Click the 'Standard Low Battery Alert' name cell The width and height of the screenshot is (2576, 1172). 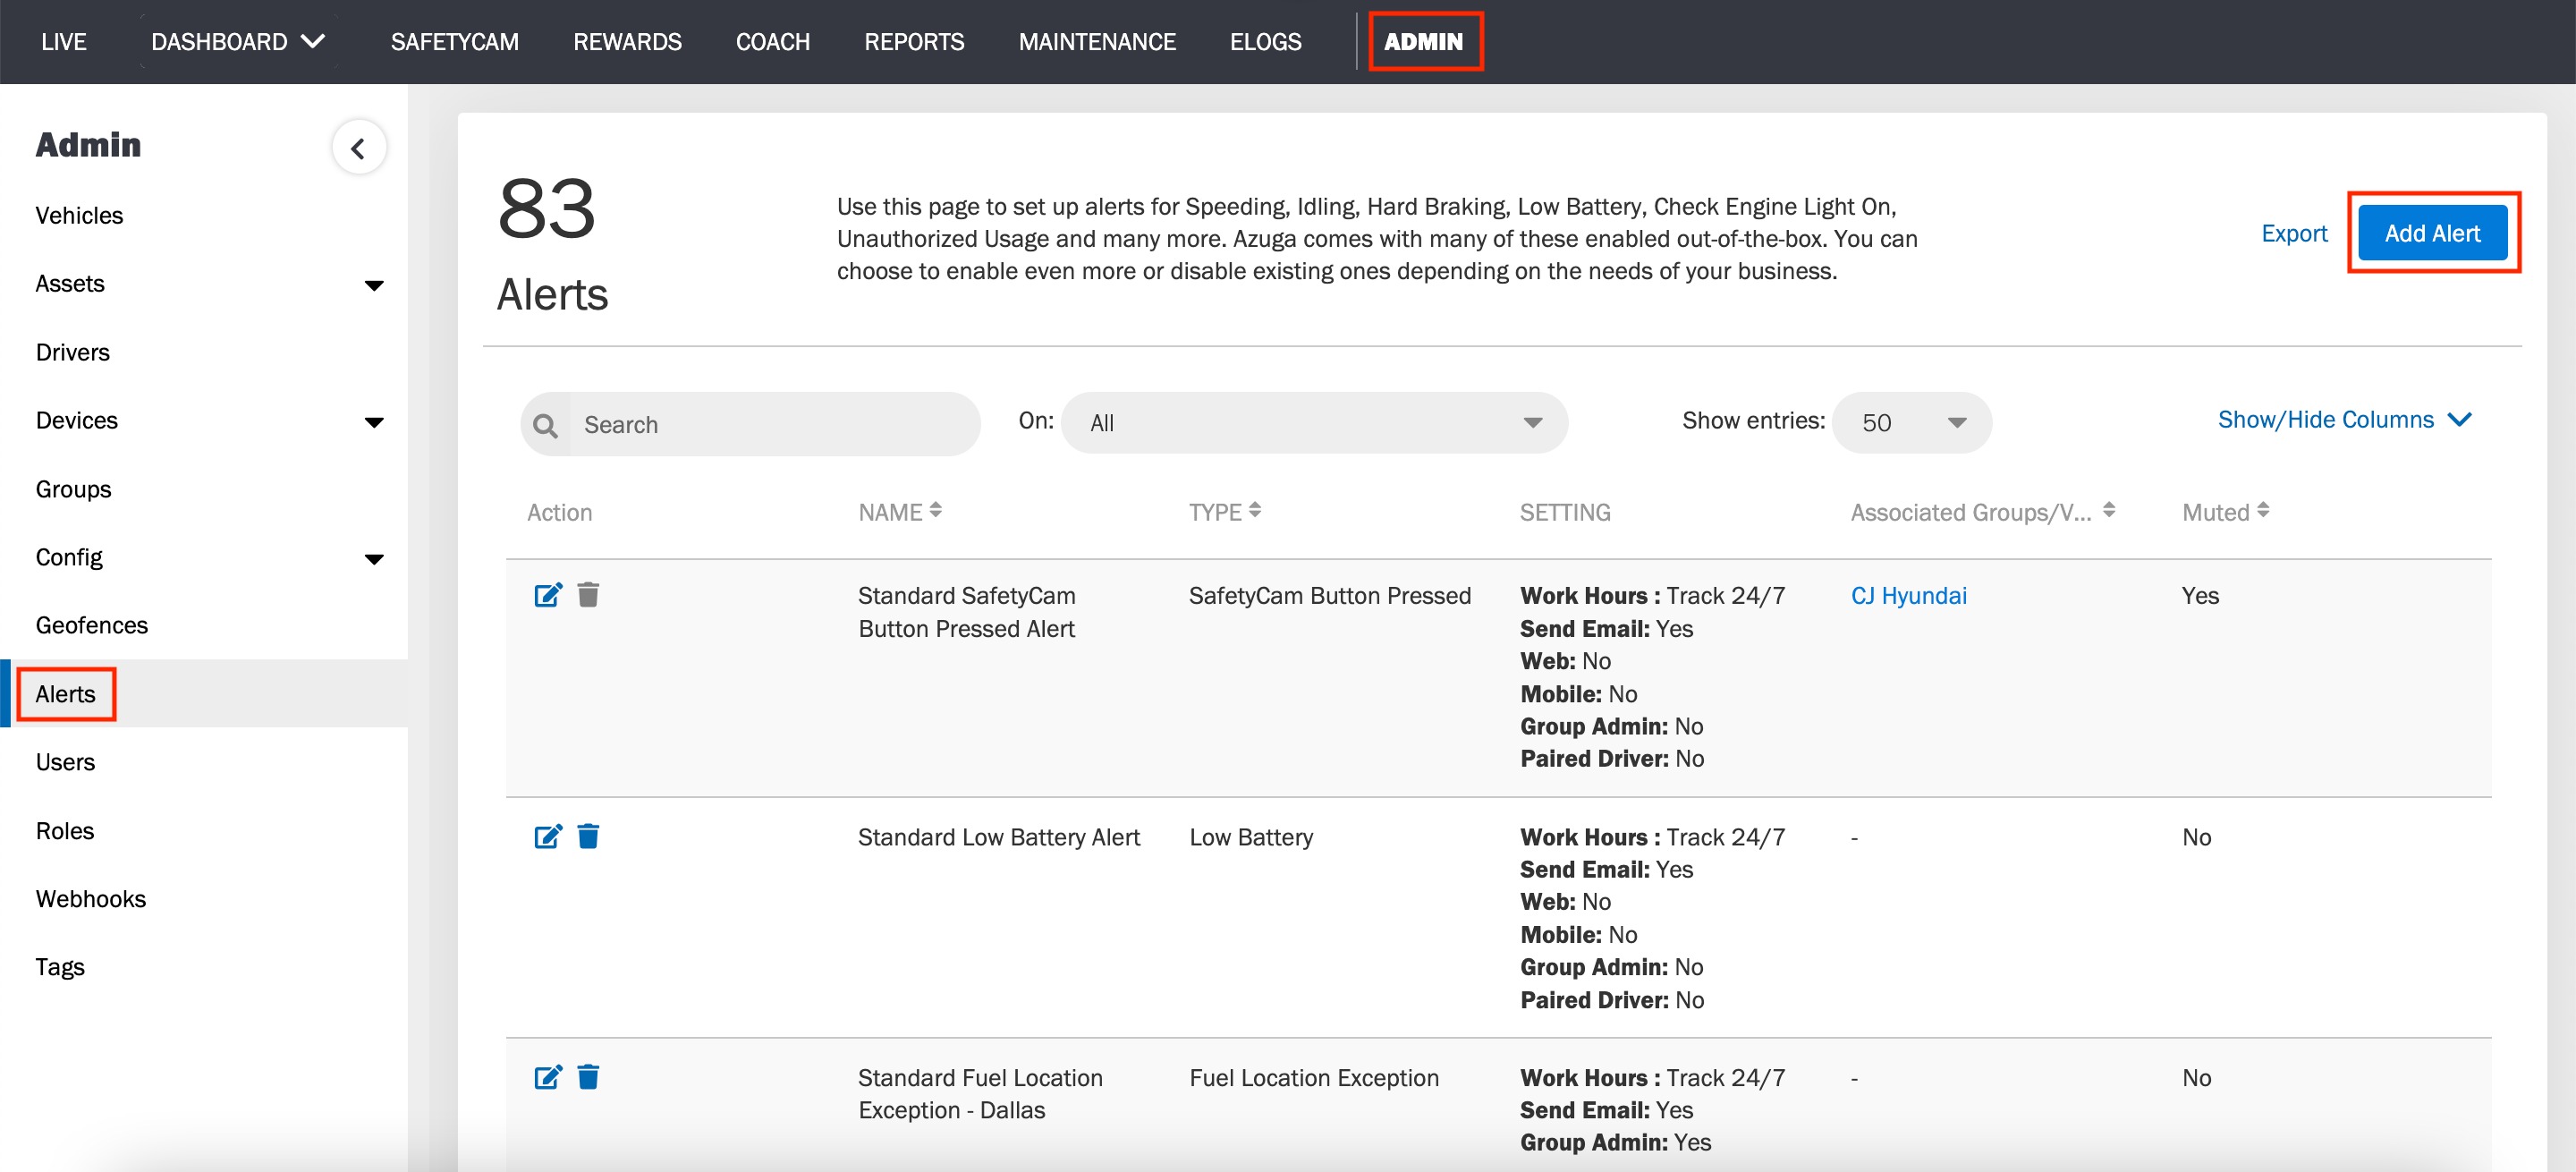click(998, 837)
